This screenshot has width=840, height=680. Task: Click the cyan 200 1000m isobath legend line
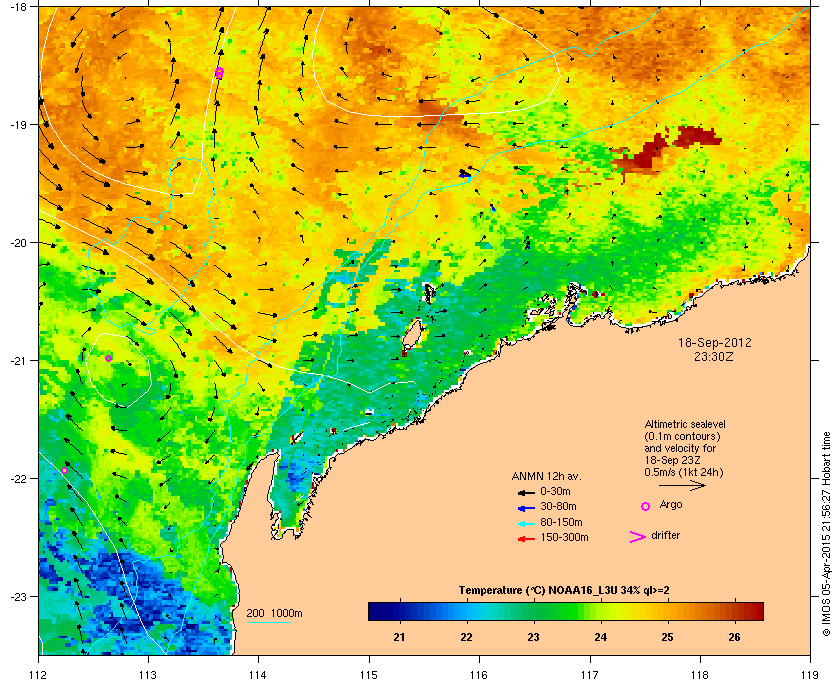(268, 623)
